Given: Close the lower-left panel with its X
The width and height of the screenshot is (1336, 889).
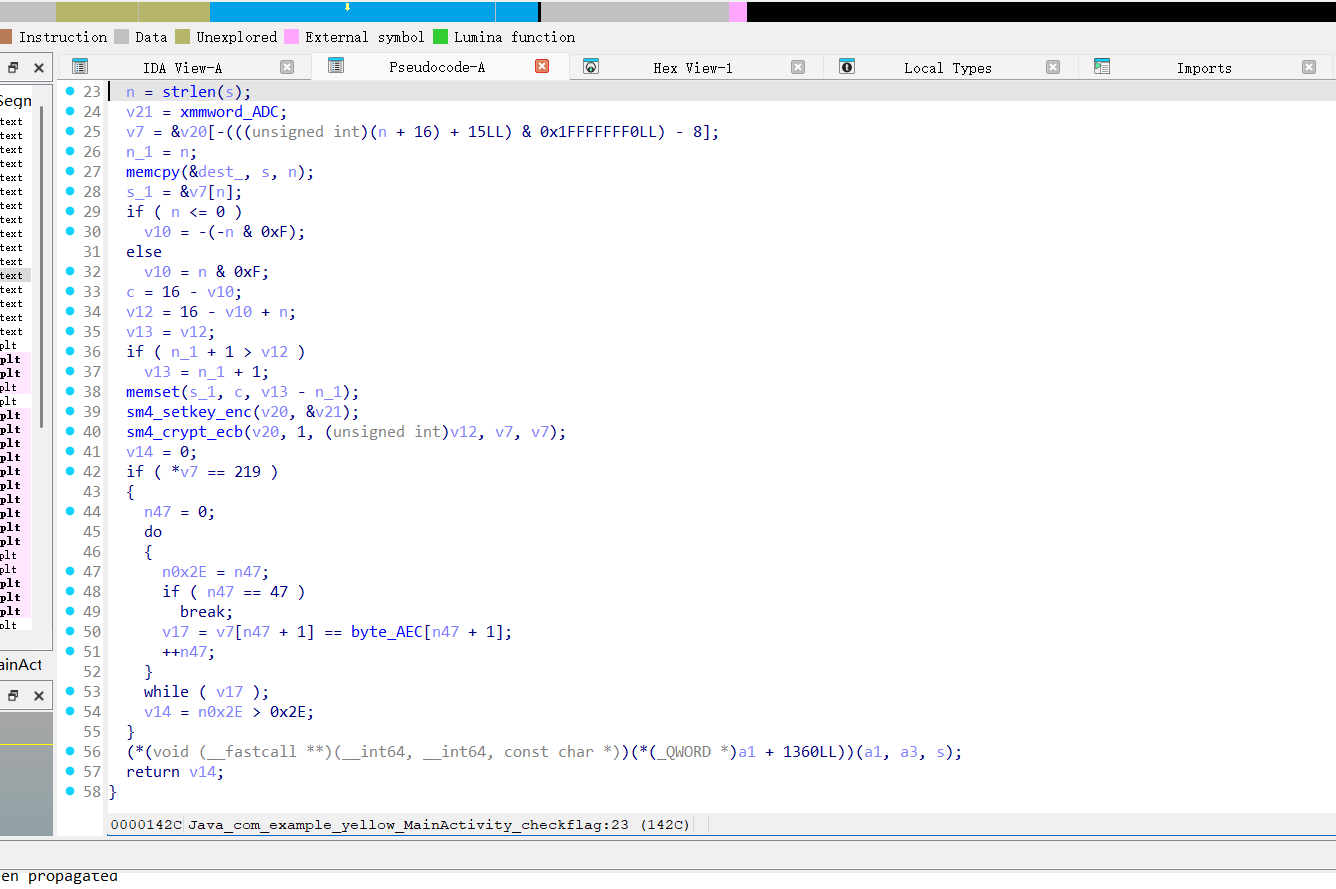Looking at the screenshot, I should 39,695.
